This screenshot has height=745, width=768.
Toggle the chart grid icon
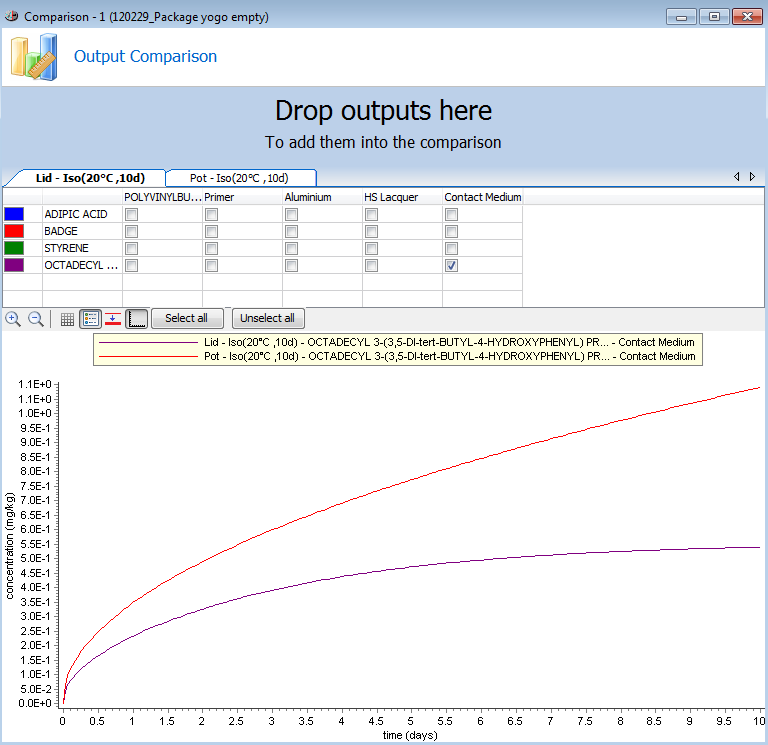[x=67, y=319]
